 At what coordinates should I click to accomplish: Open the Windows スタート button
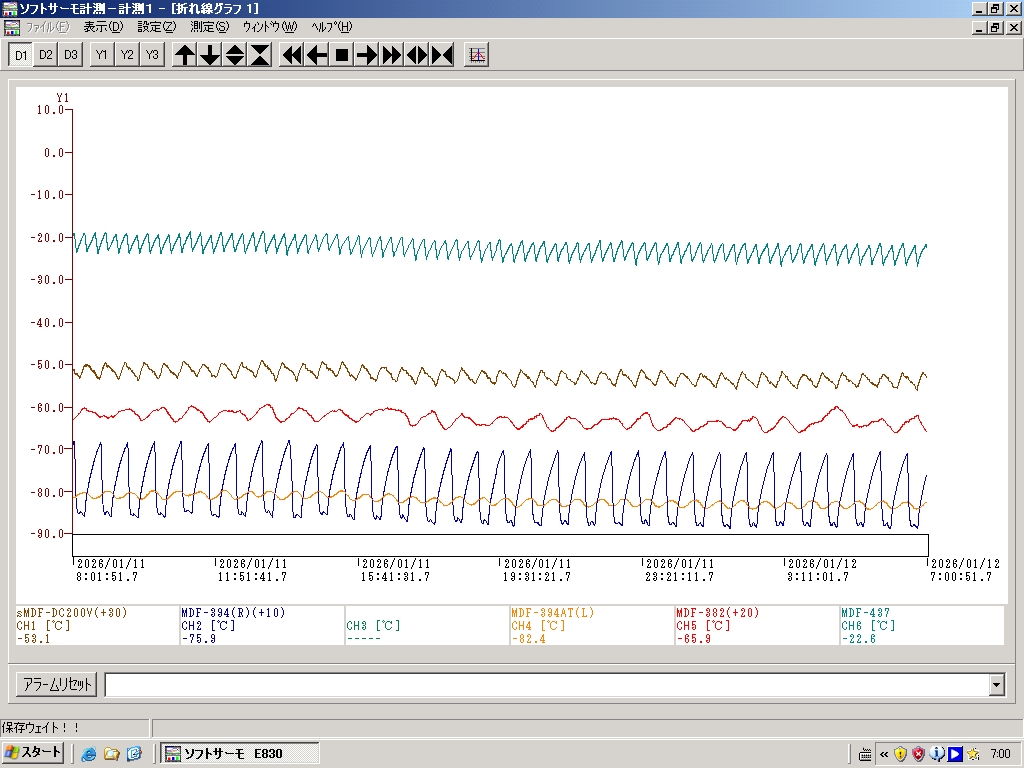pos(34,753)
